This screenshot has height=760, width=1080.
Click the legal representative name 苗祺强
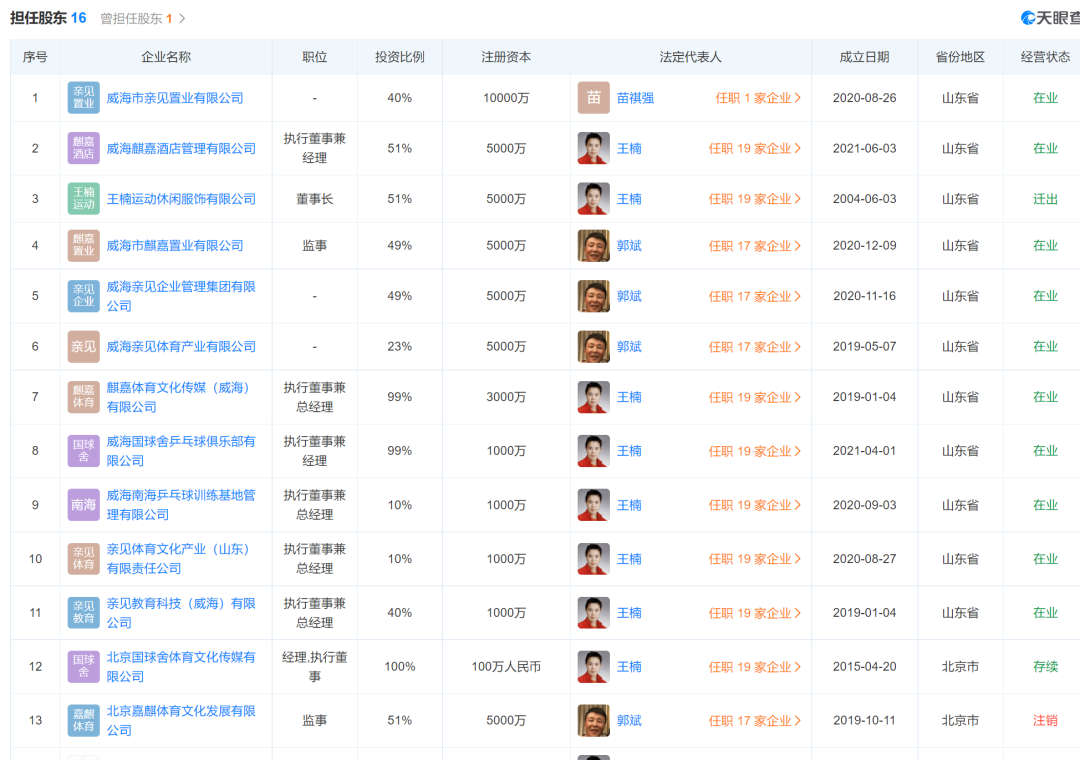(635, 98)
